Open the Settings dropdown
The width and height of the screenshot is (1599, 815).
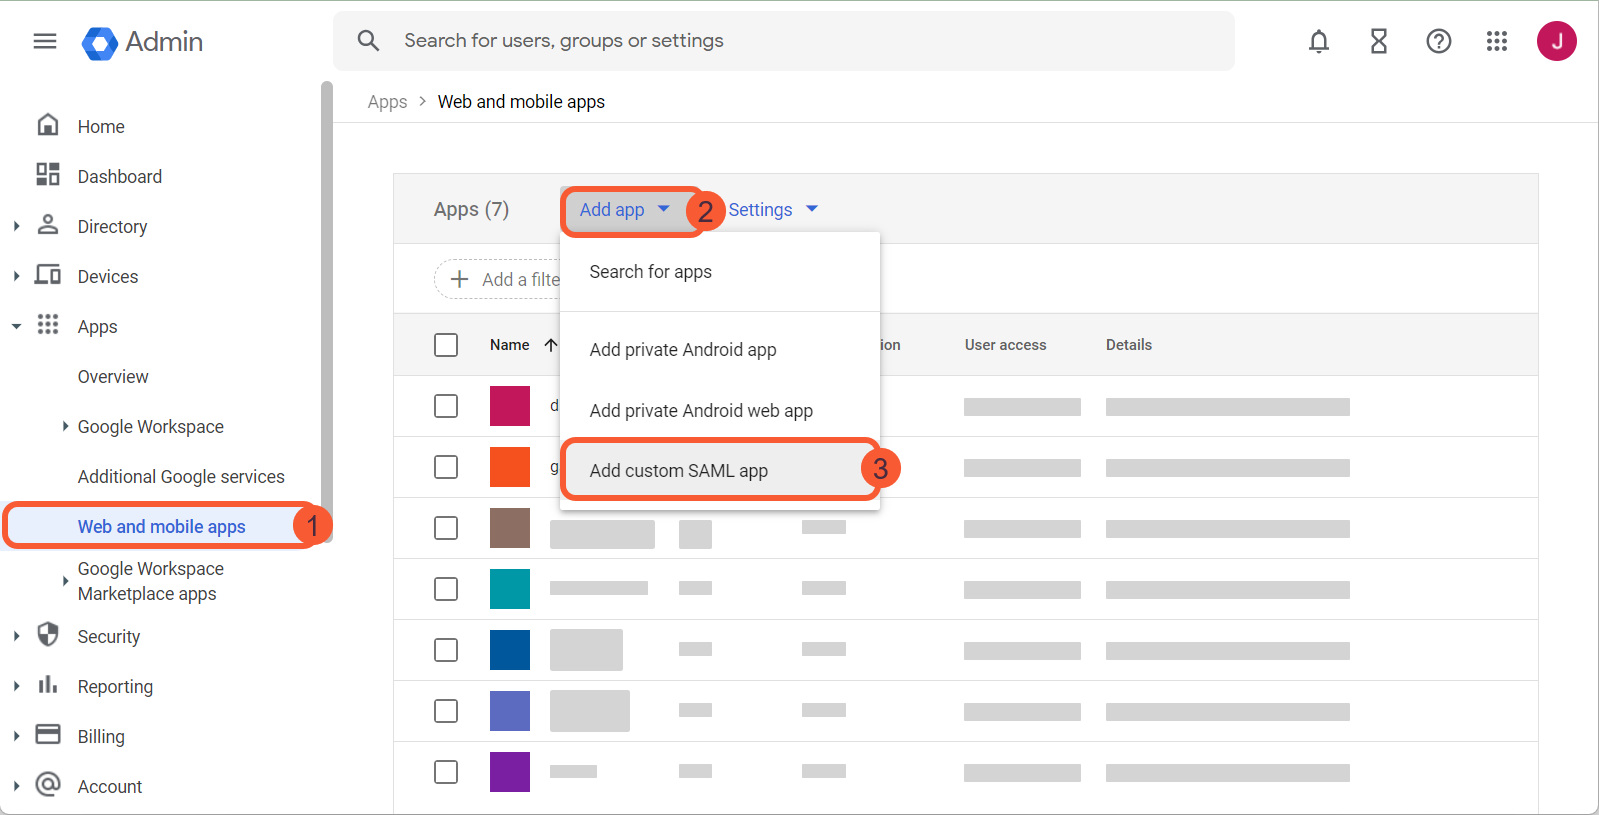[x=773, y=210]
